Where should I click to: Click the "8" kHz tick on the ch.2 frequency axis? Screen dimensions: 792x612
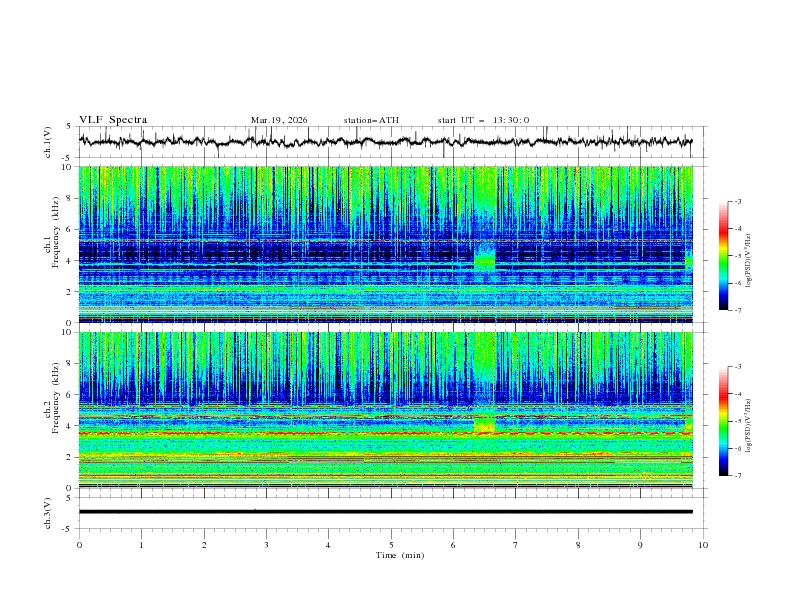[x=69, y=364]
